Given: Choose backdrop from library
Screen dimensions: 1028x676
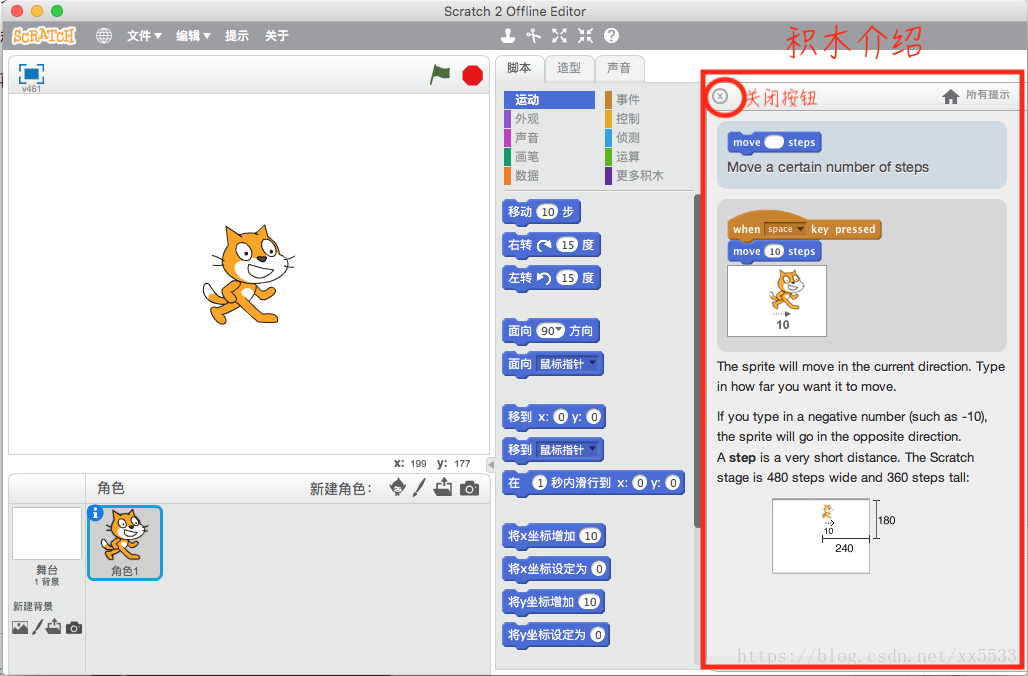Looking at the screenshot, I should click(20, 627).
